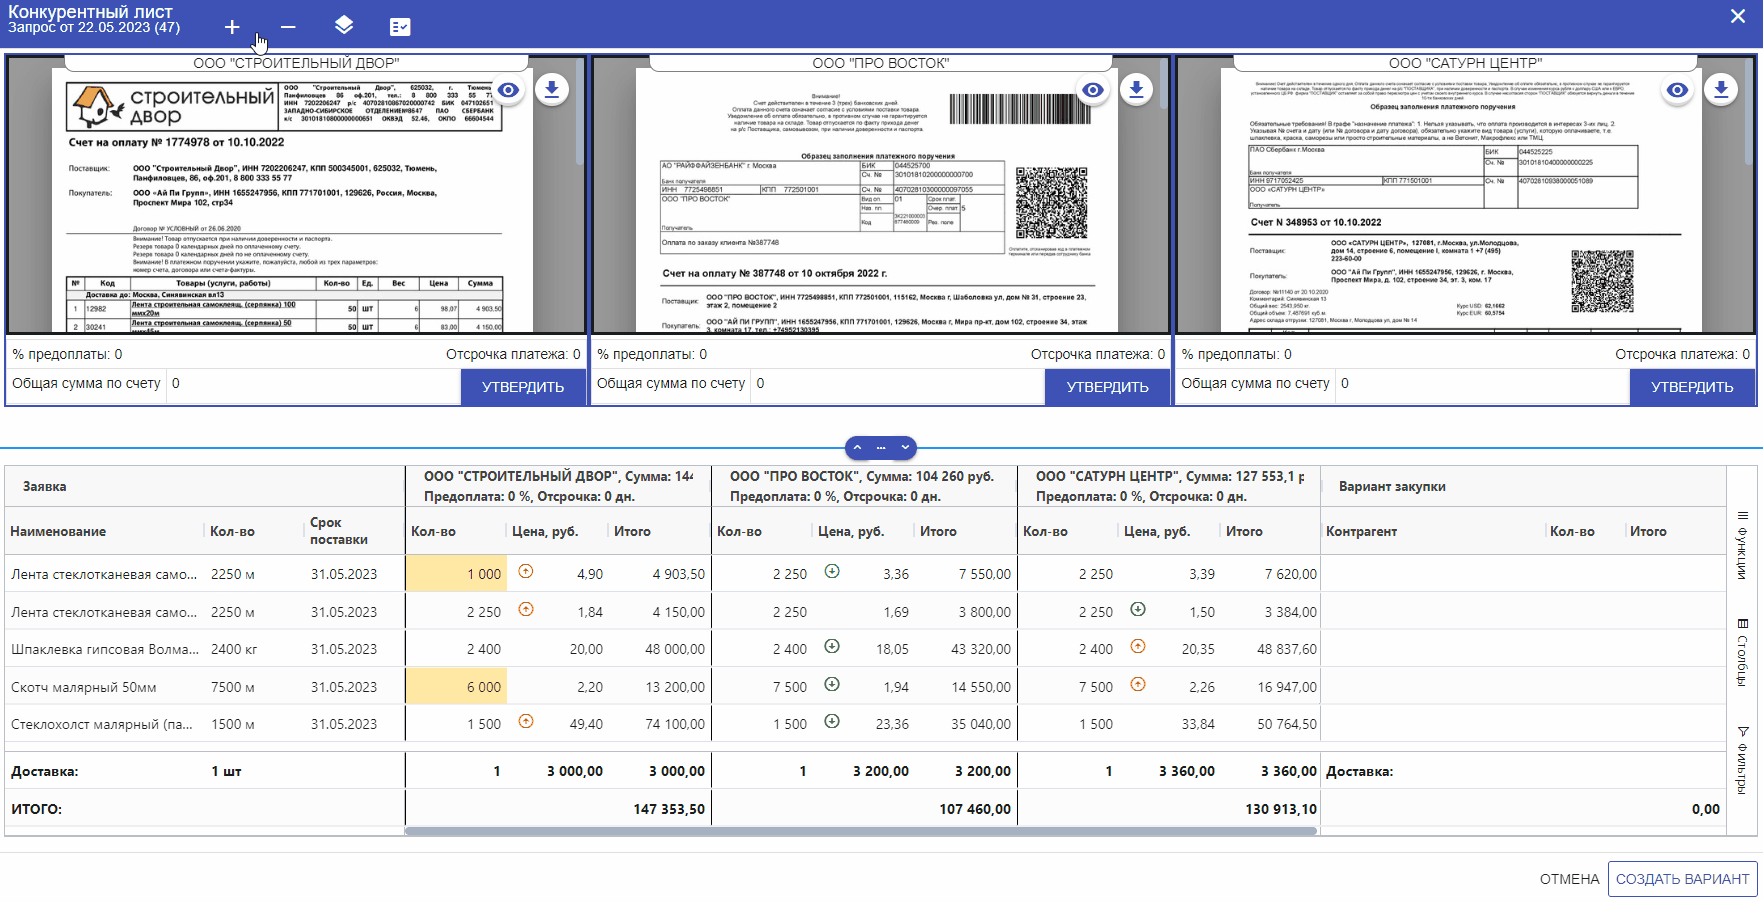The image size is (1763, 902).
Task: Select the Стеклохолст малярный row name
Action: point(101,724)
